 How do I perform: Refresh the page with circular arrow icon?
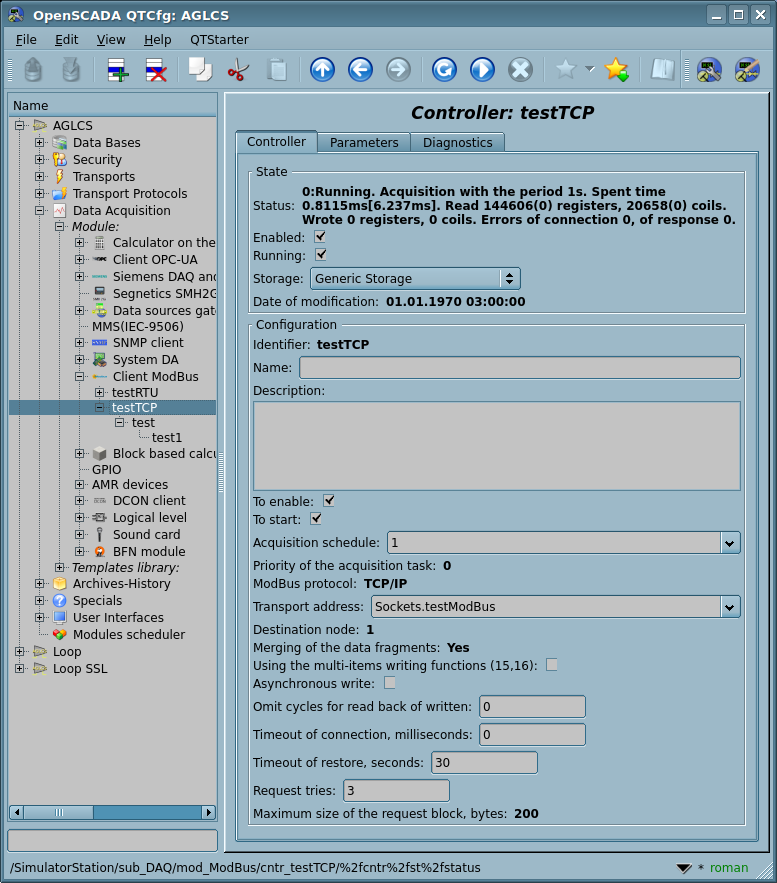[x=444, y=69]
